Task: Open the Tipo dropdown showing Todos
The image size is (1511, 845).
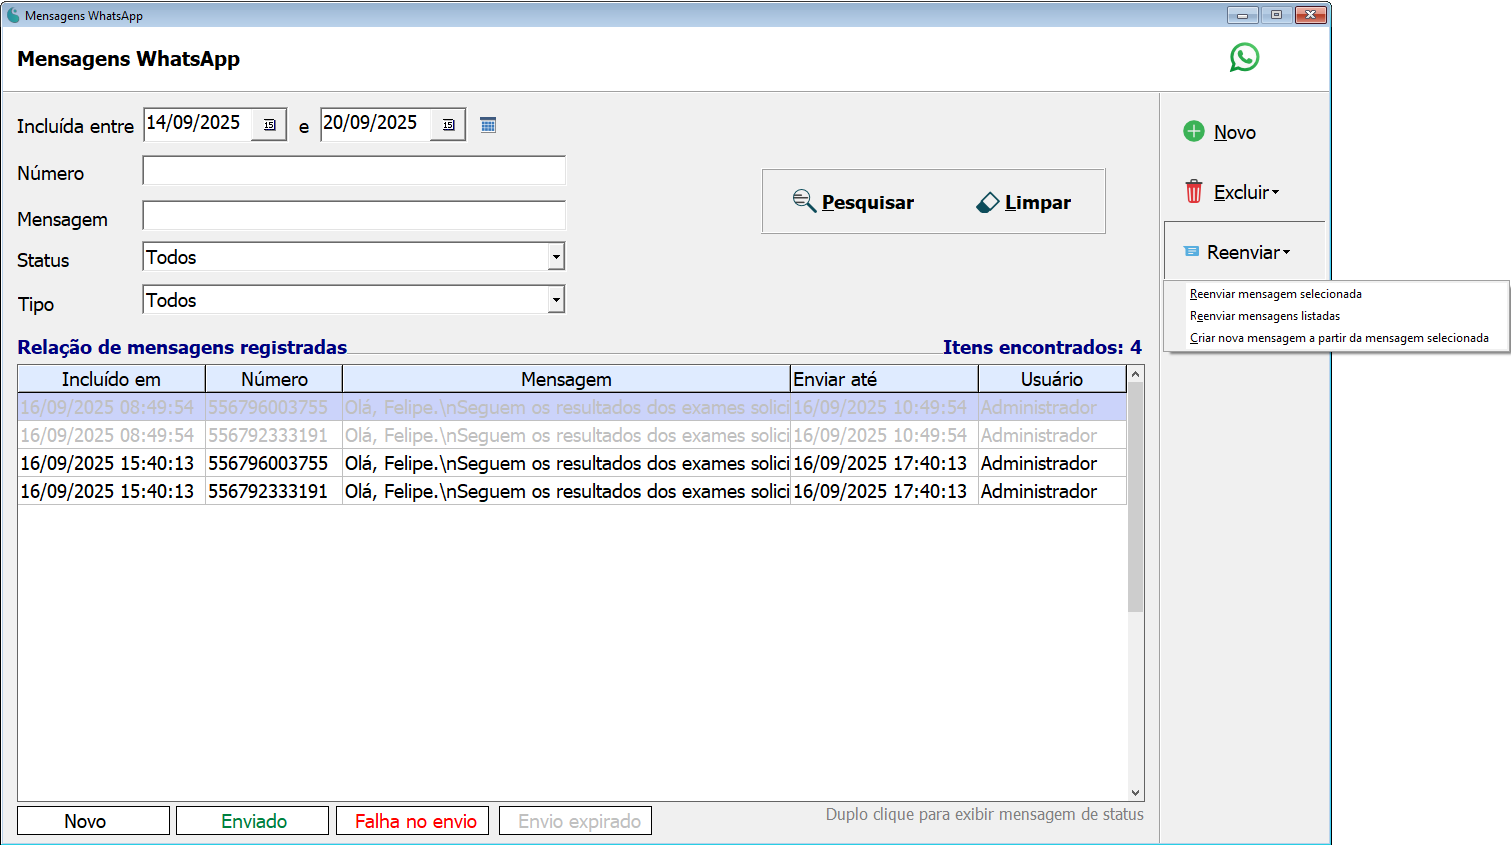Action: click(556, 300)
